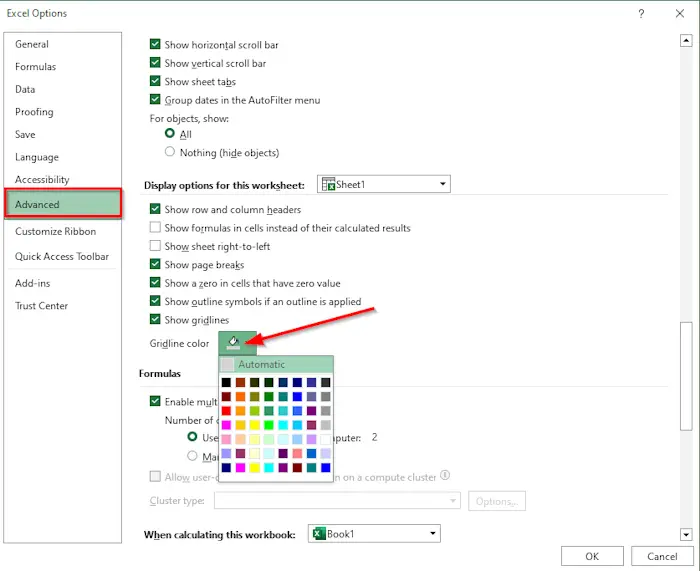Click the scroll down arrow icon
The height and width of the screenshot is (571, 700).
pyautogui.click(x=686, y=534)
